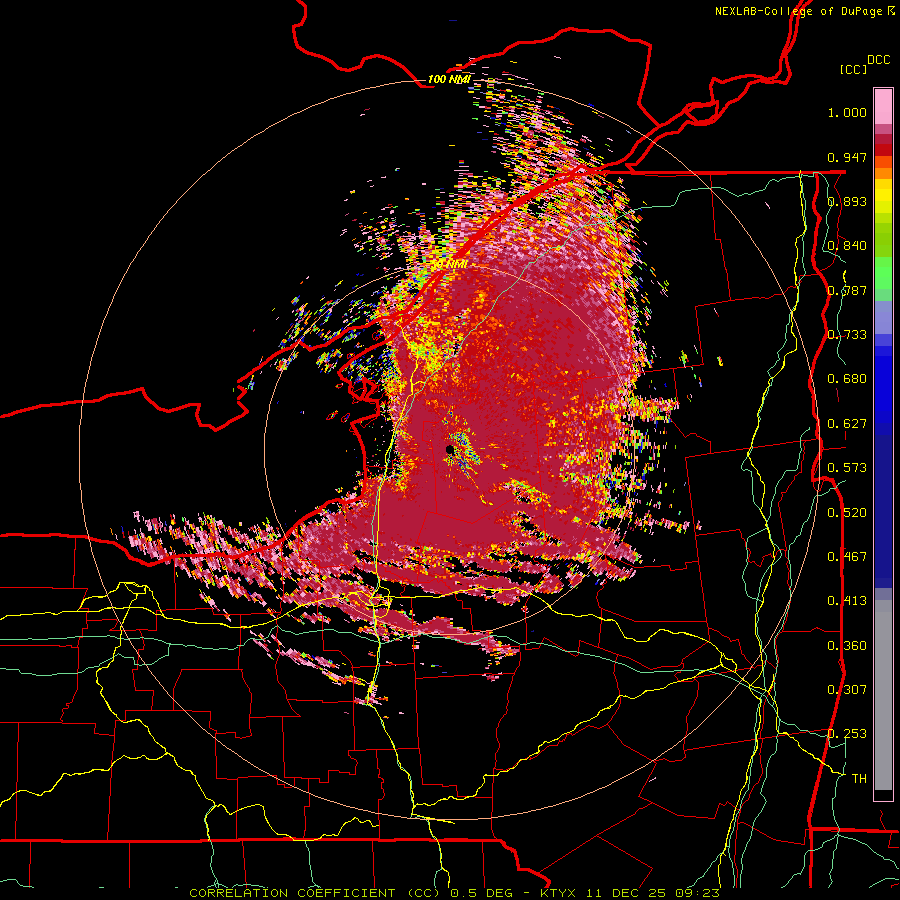Click the 11 DEC 25 date text
The width and height of the screenshot is (900, 900).
point(625,893)
